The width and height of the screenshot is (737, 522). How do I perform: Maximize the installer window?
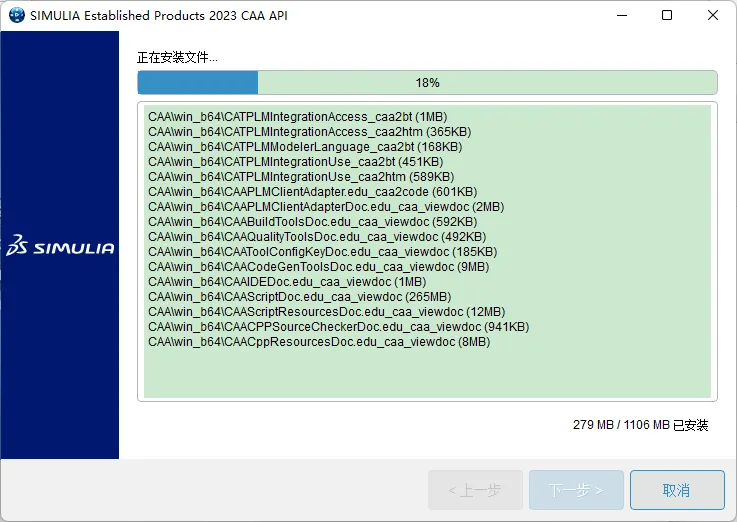(666, 15)
